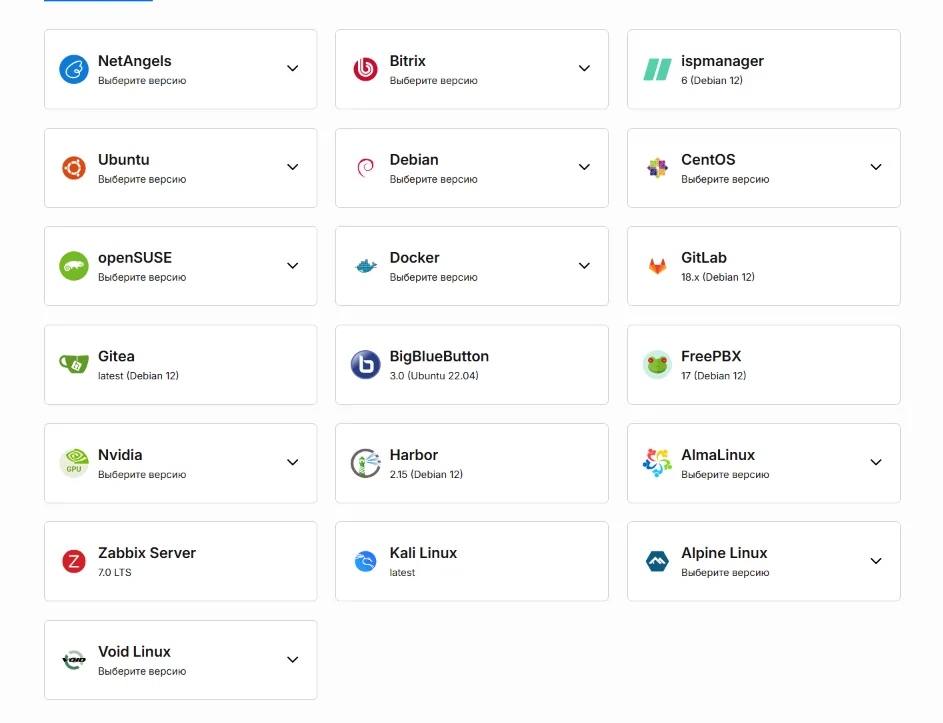The height and width of the screenshot is (723, 943).
Task: Expand the Void Linux version chevron
Action: [292, 660]
